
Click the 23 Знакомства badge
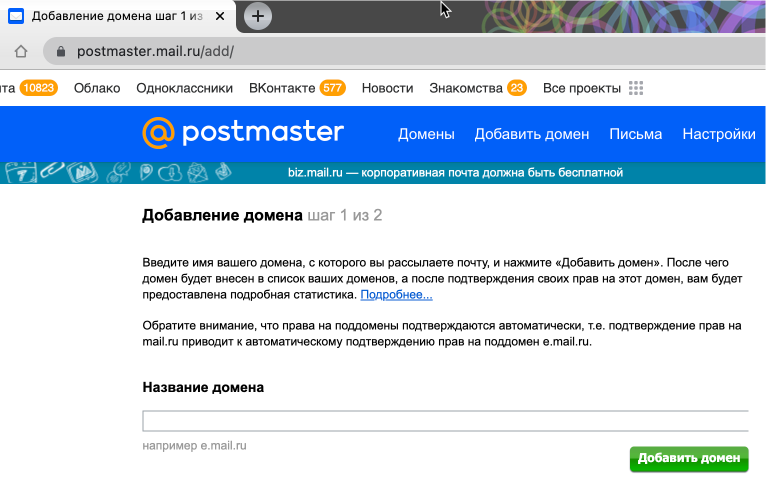516,88
